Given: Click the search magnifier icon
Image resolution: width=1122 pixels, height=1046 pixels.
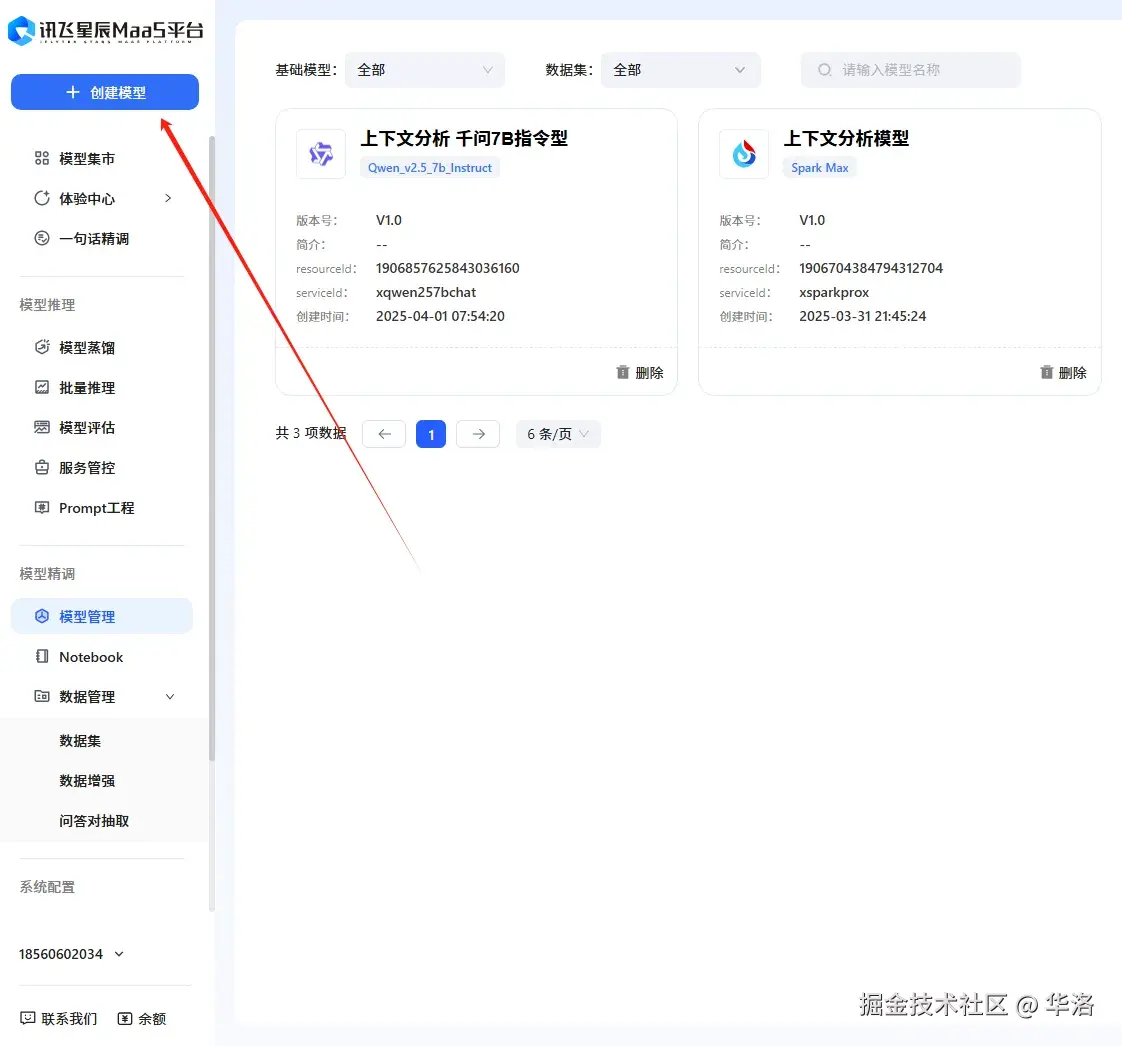Looking at the screenshot, I should [825, 70].
